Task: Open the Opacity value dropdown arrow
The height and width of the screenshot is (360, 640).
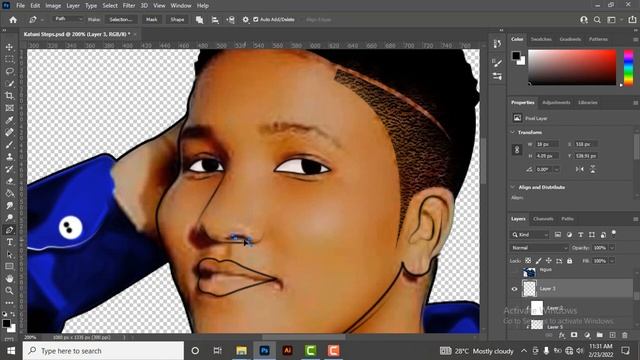Action: pyautogui.click(x=612, y=248)
